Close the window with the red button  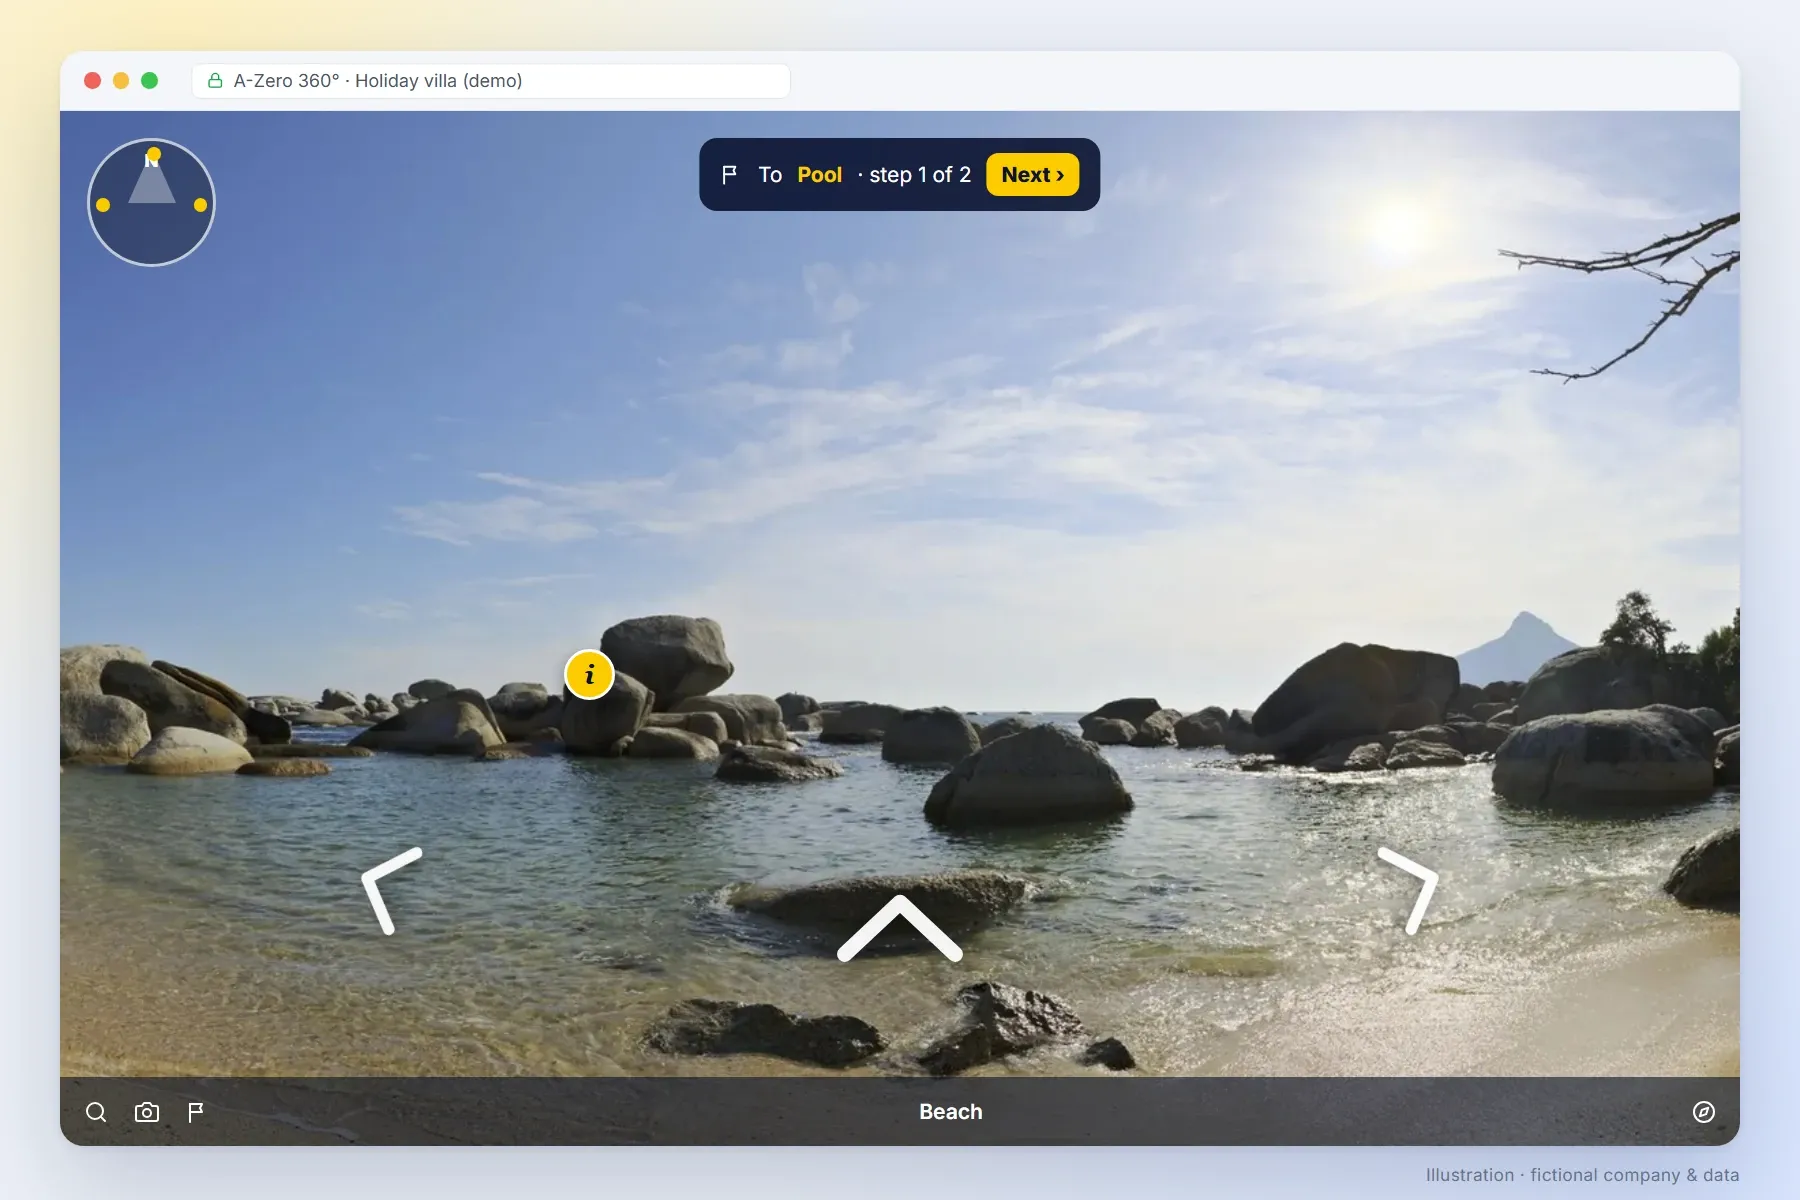point(93,81)
